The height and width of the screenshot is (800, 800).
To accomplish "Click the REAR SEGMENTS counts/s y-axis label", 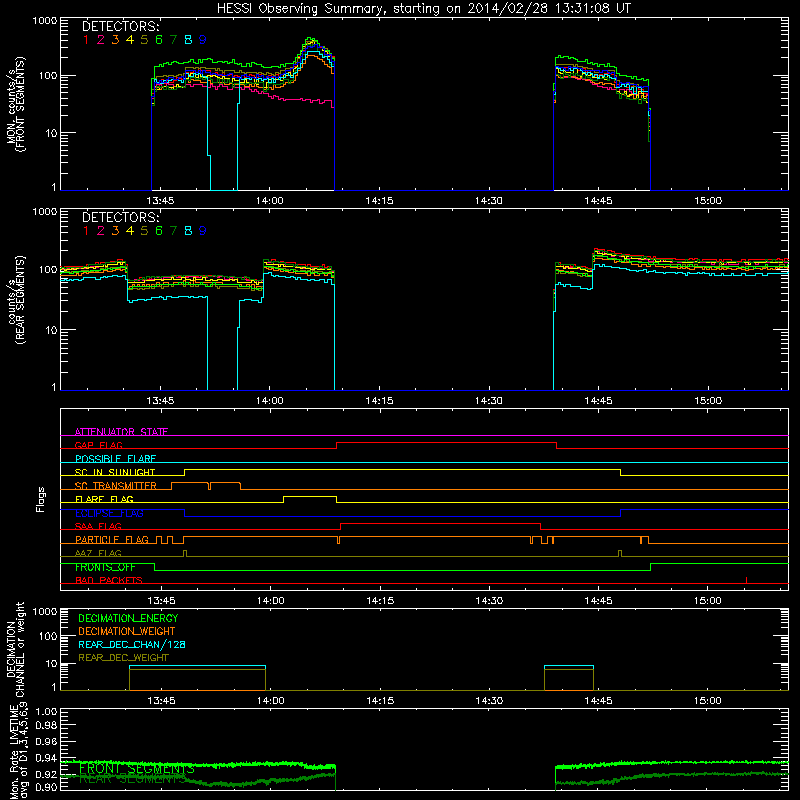I will [x=16, y=299].
